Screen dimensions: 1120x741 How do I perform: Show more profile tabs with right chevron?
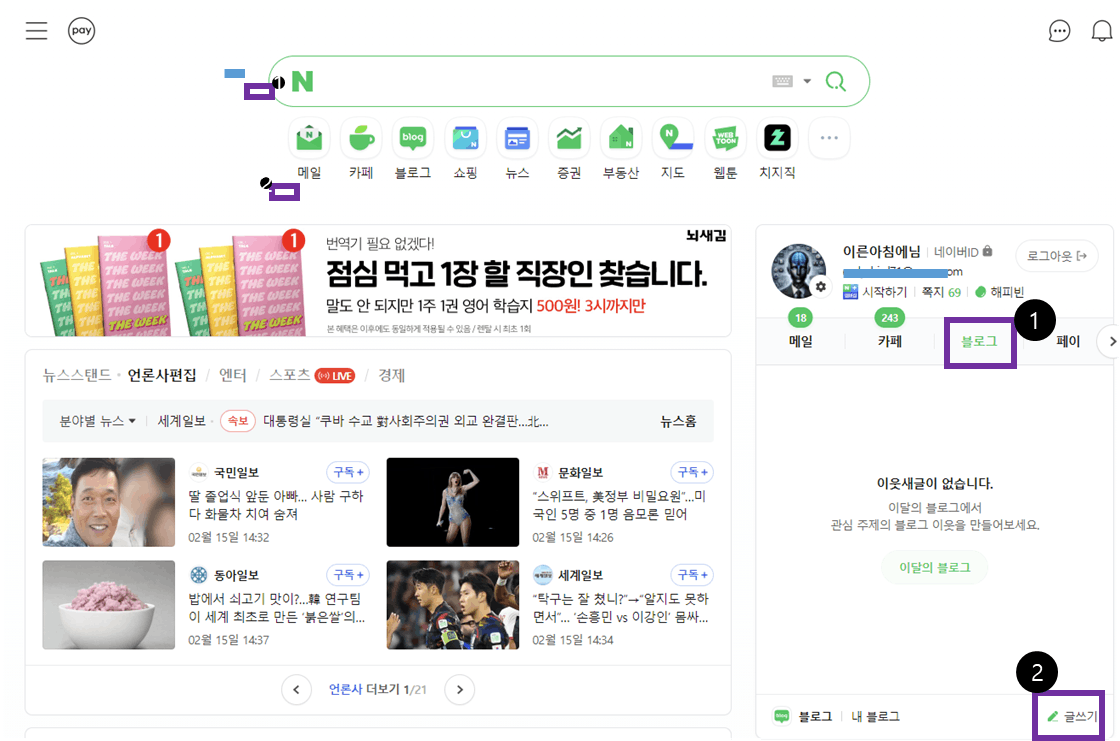(x=1111, y=342)
